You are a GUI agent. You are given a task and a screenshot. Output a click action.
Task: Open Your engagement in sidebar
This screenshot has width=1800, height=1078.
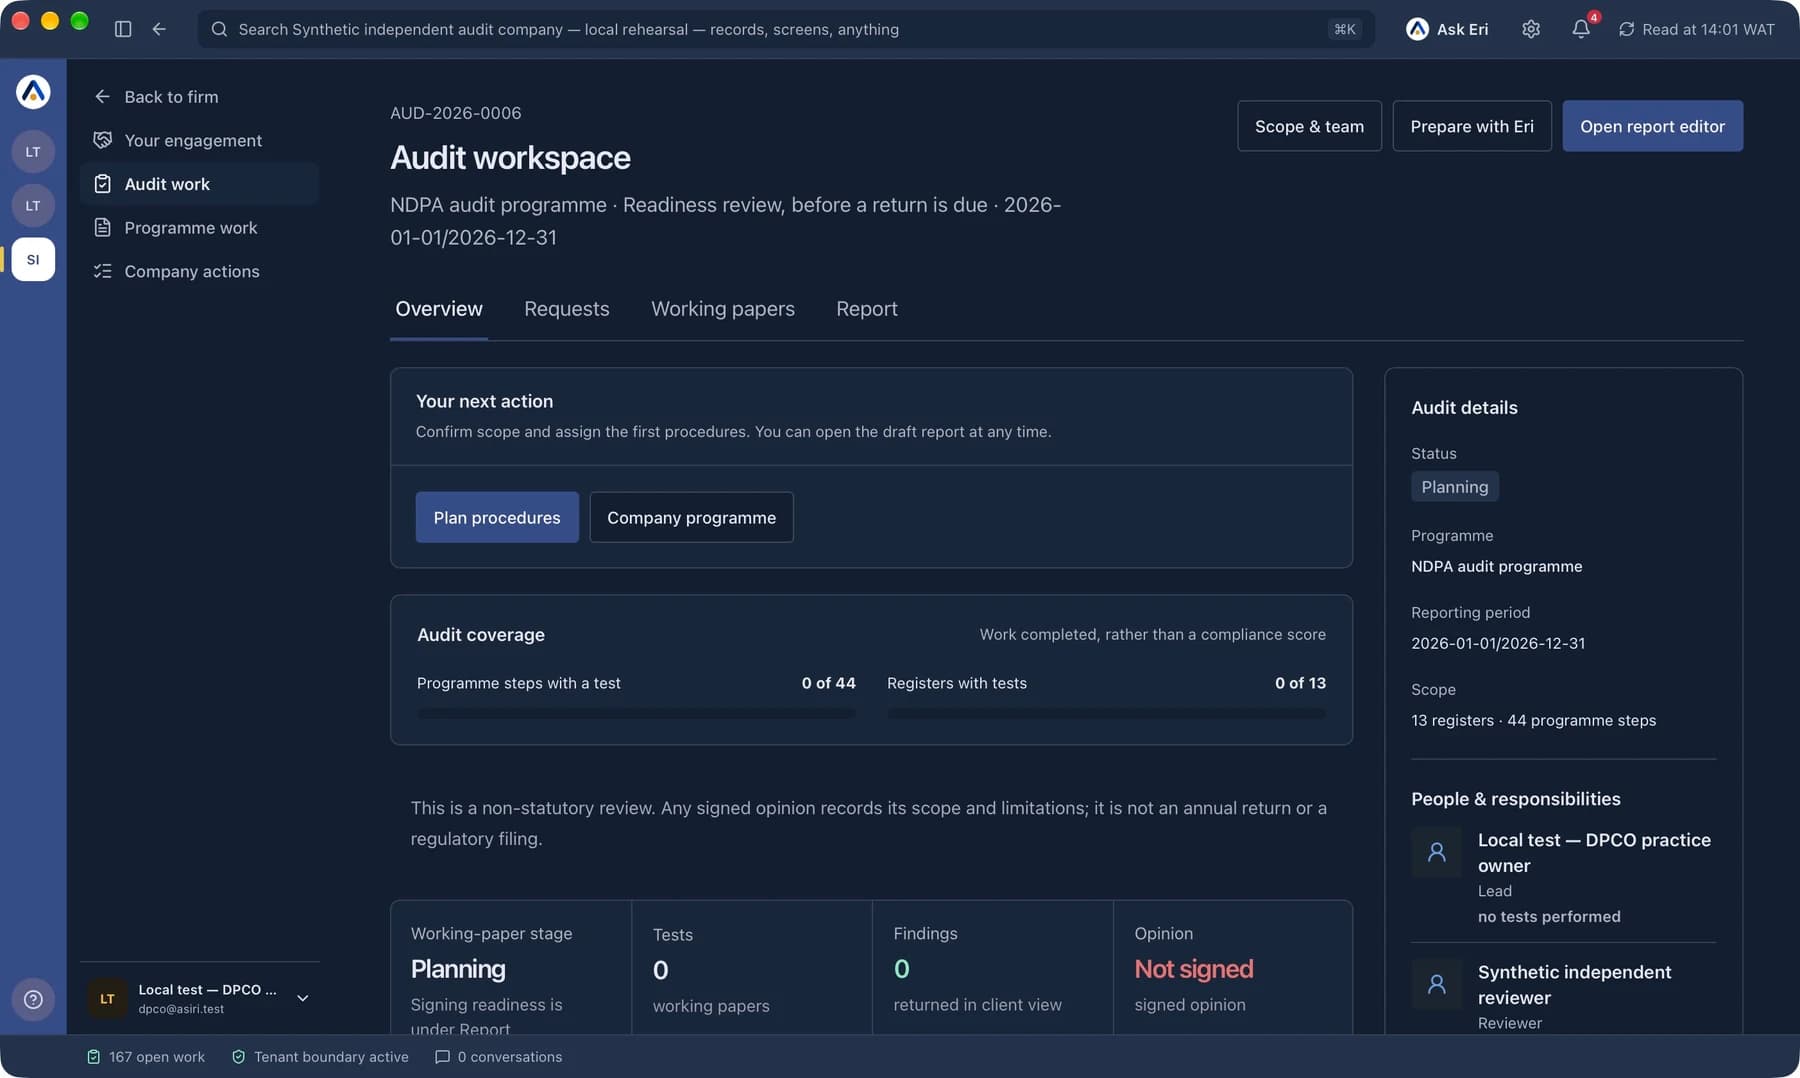pos(200,140)
